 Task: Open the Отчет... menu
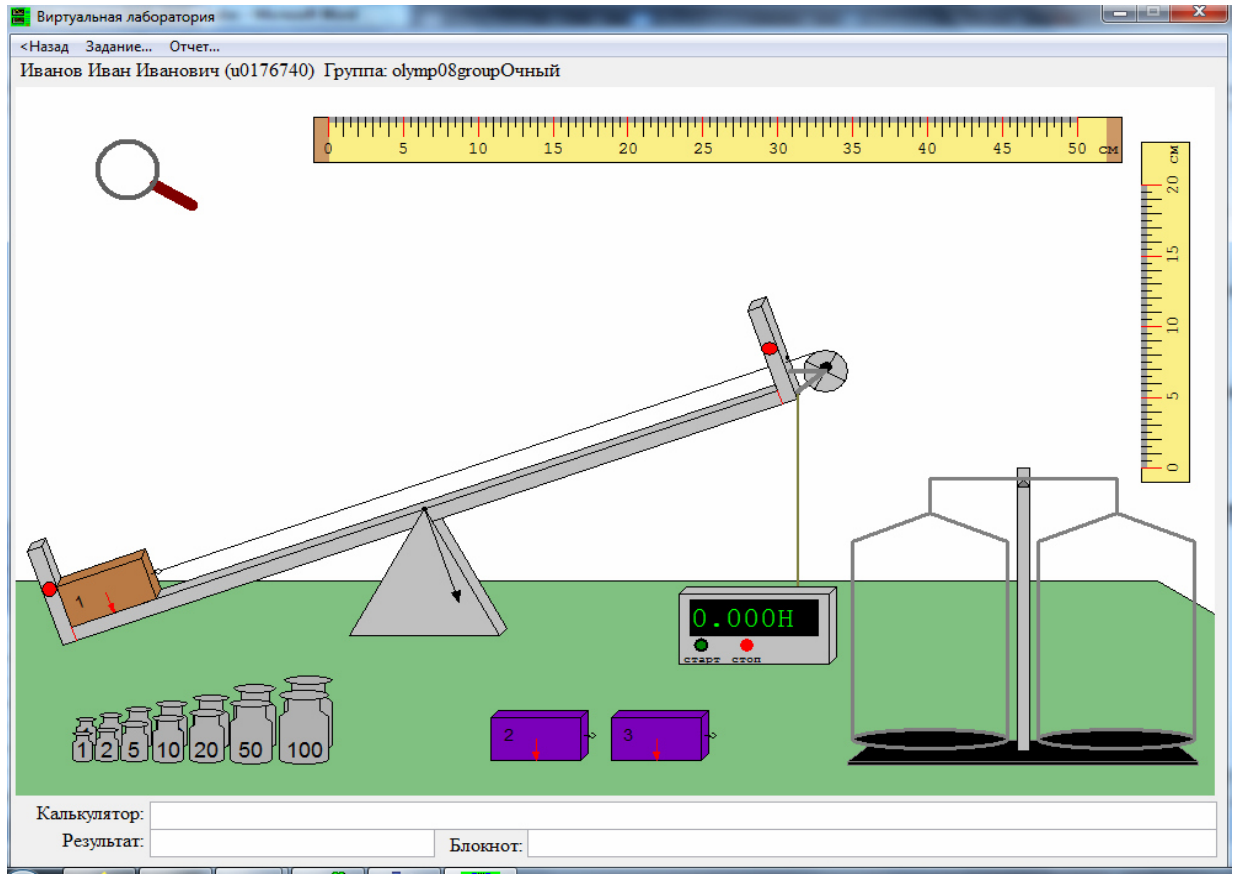194,47
